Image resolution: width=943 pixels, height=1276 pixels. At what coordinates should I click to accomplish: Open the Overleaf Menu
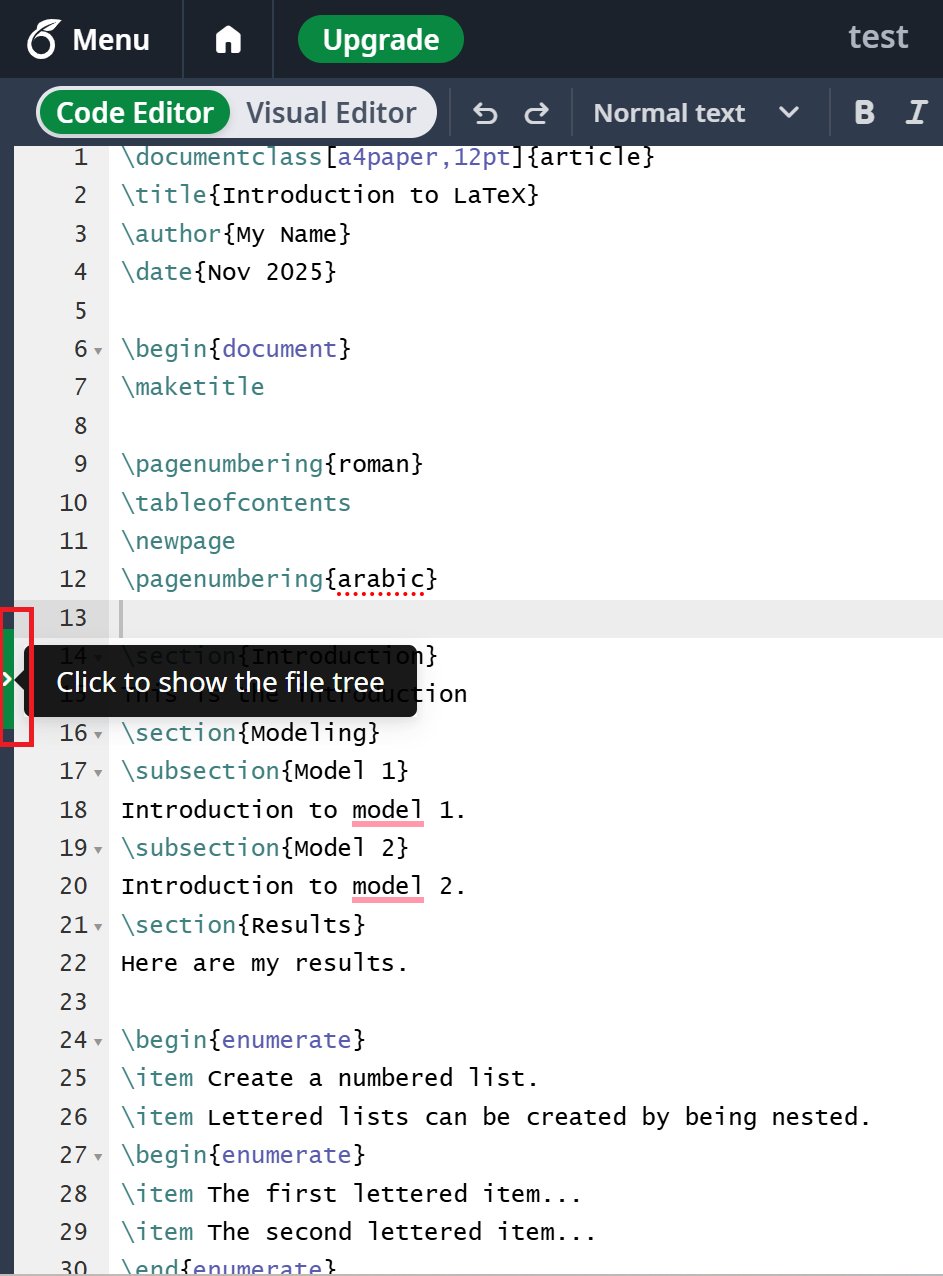89,40
